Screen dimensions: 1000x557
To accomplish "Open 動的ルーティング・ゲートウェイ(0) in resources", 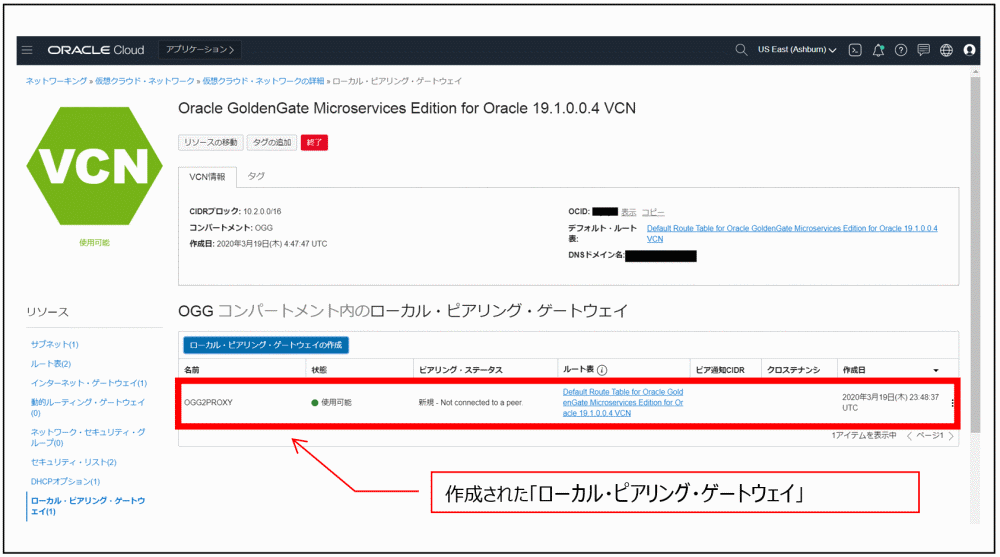I will pyautogui.click(x=87, y=408).
